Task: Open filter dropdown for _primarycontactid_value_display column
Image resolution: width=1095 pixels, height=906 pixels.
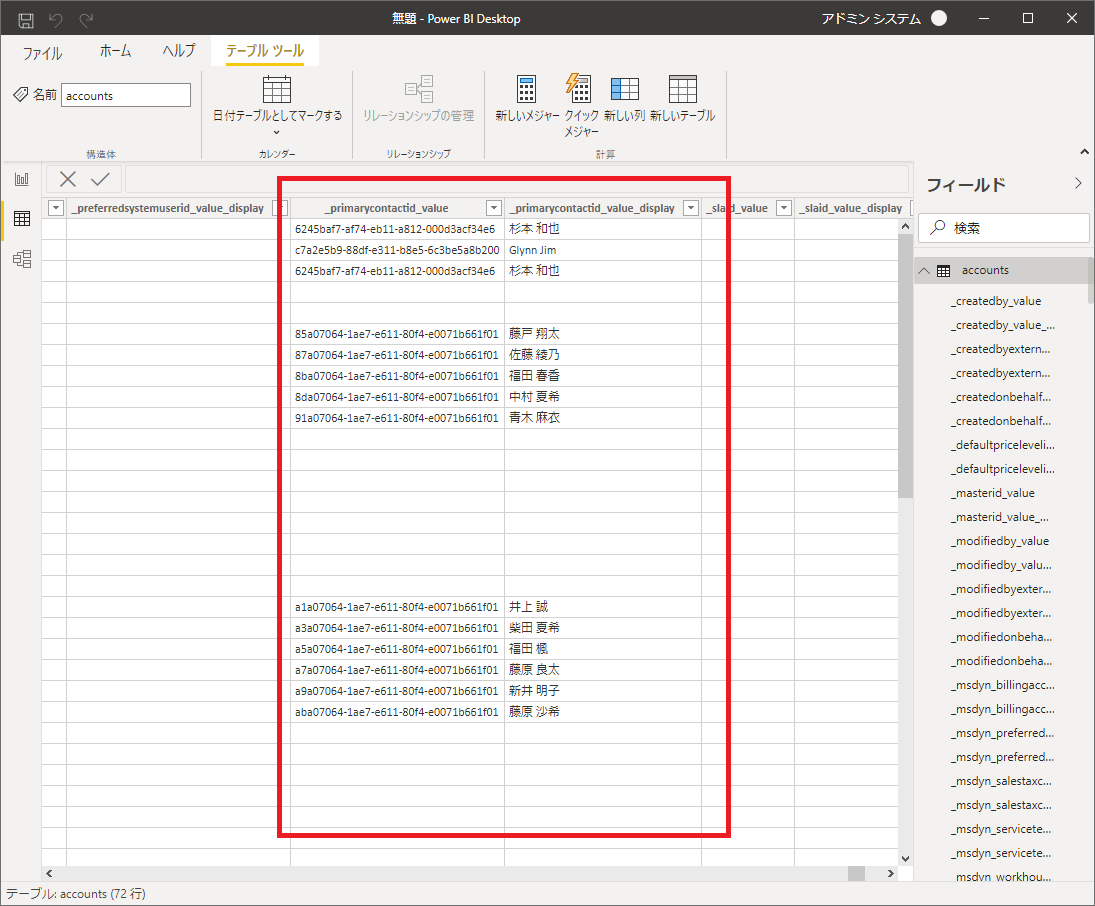Action: pyautogui.click(x=691, y=208)
